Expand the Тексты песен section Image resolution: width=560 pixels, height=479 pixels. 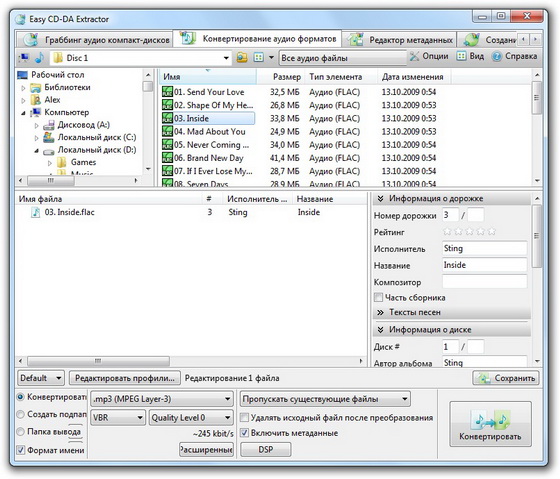pos(380,313)
